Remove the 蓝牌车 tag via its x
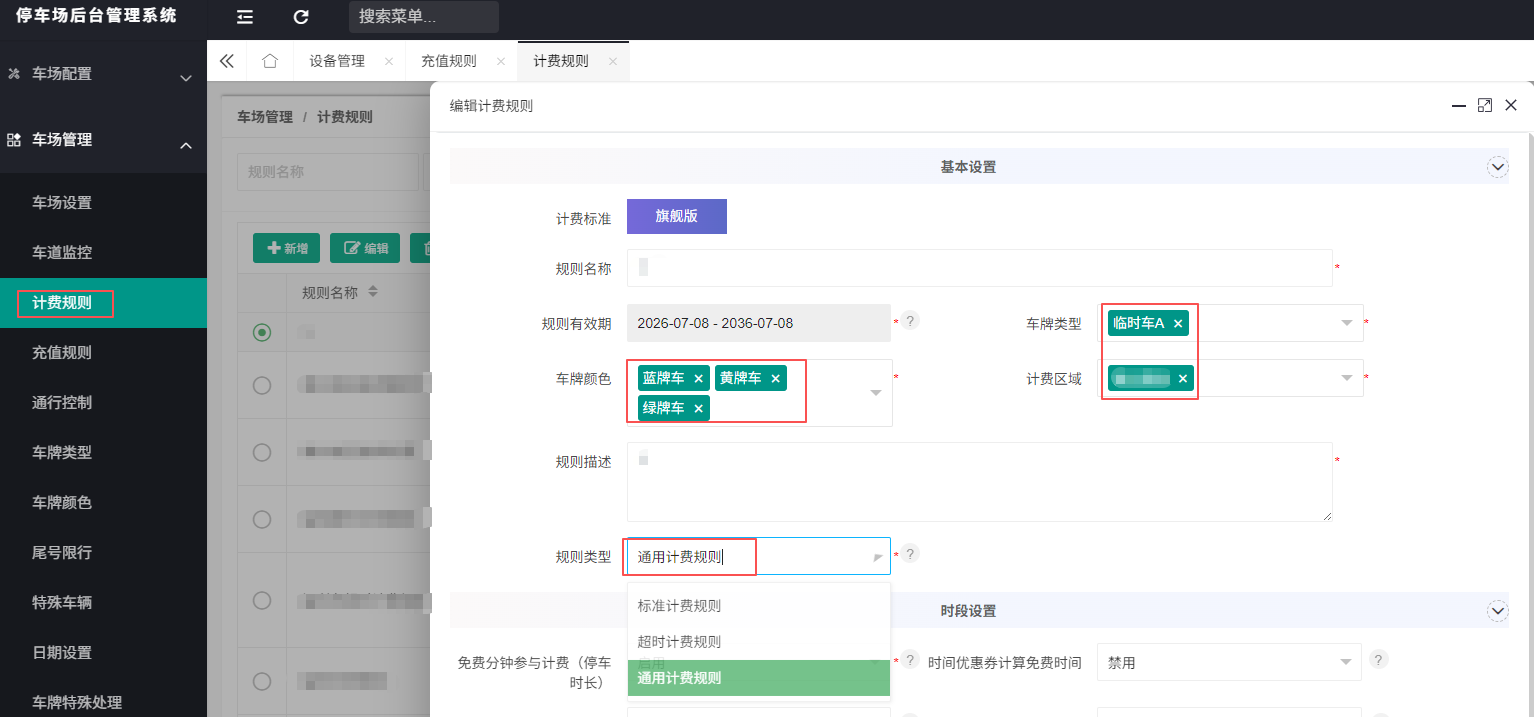The image size is (1534, 717). (x=698, y=379)
